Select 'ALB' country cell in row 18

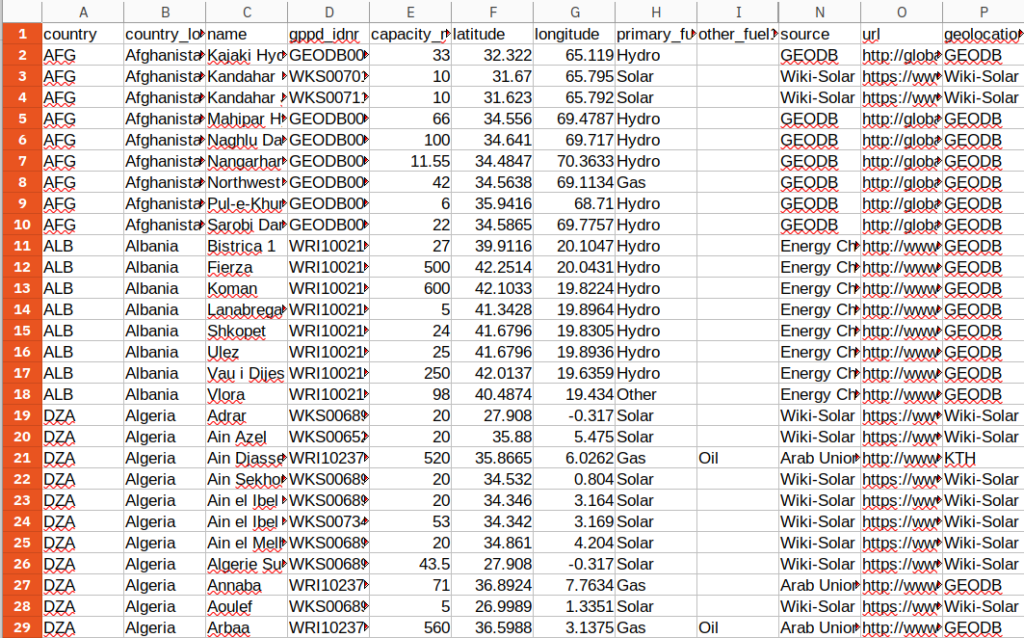tap(83, 394)
